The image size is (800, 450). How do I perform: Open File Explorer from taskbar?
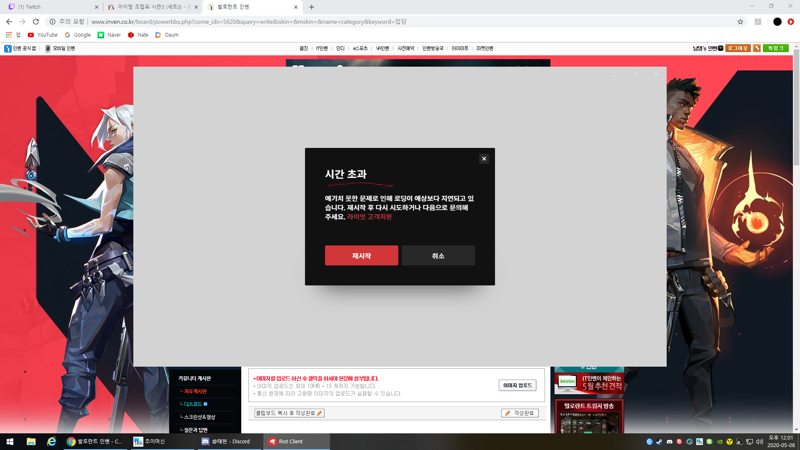[x=31, y=441]
